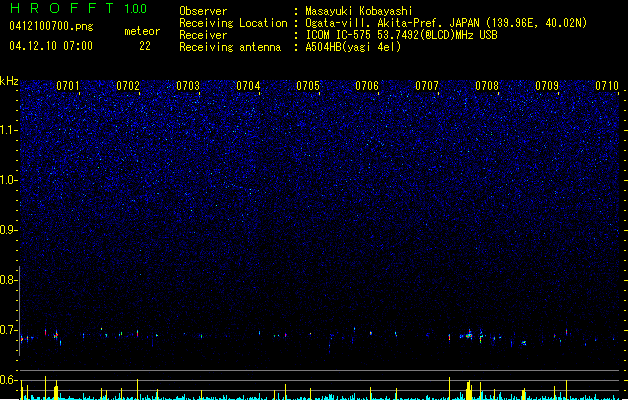Viewport: 629px width, 400px height.
Task: Click the 0703 time marker
Action: [188, 86]
